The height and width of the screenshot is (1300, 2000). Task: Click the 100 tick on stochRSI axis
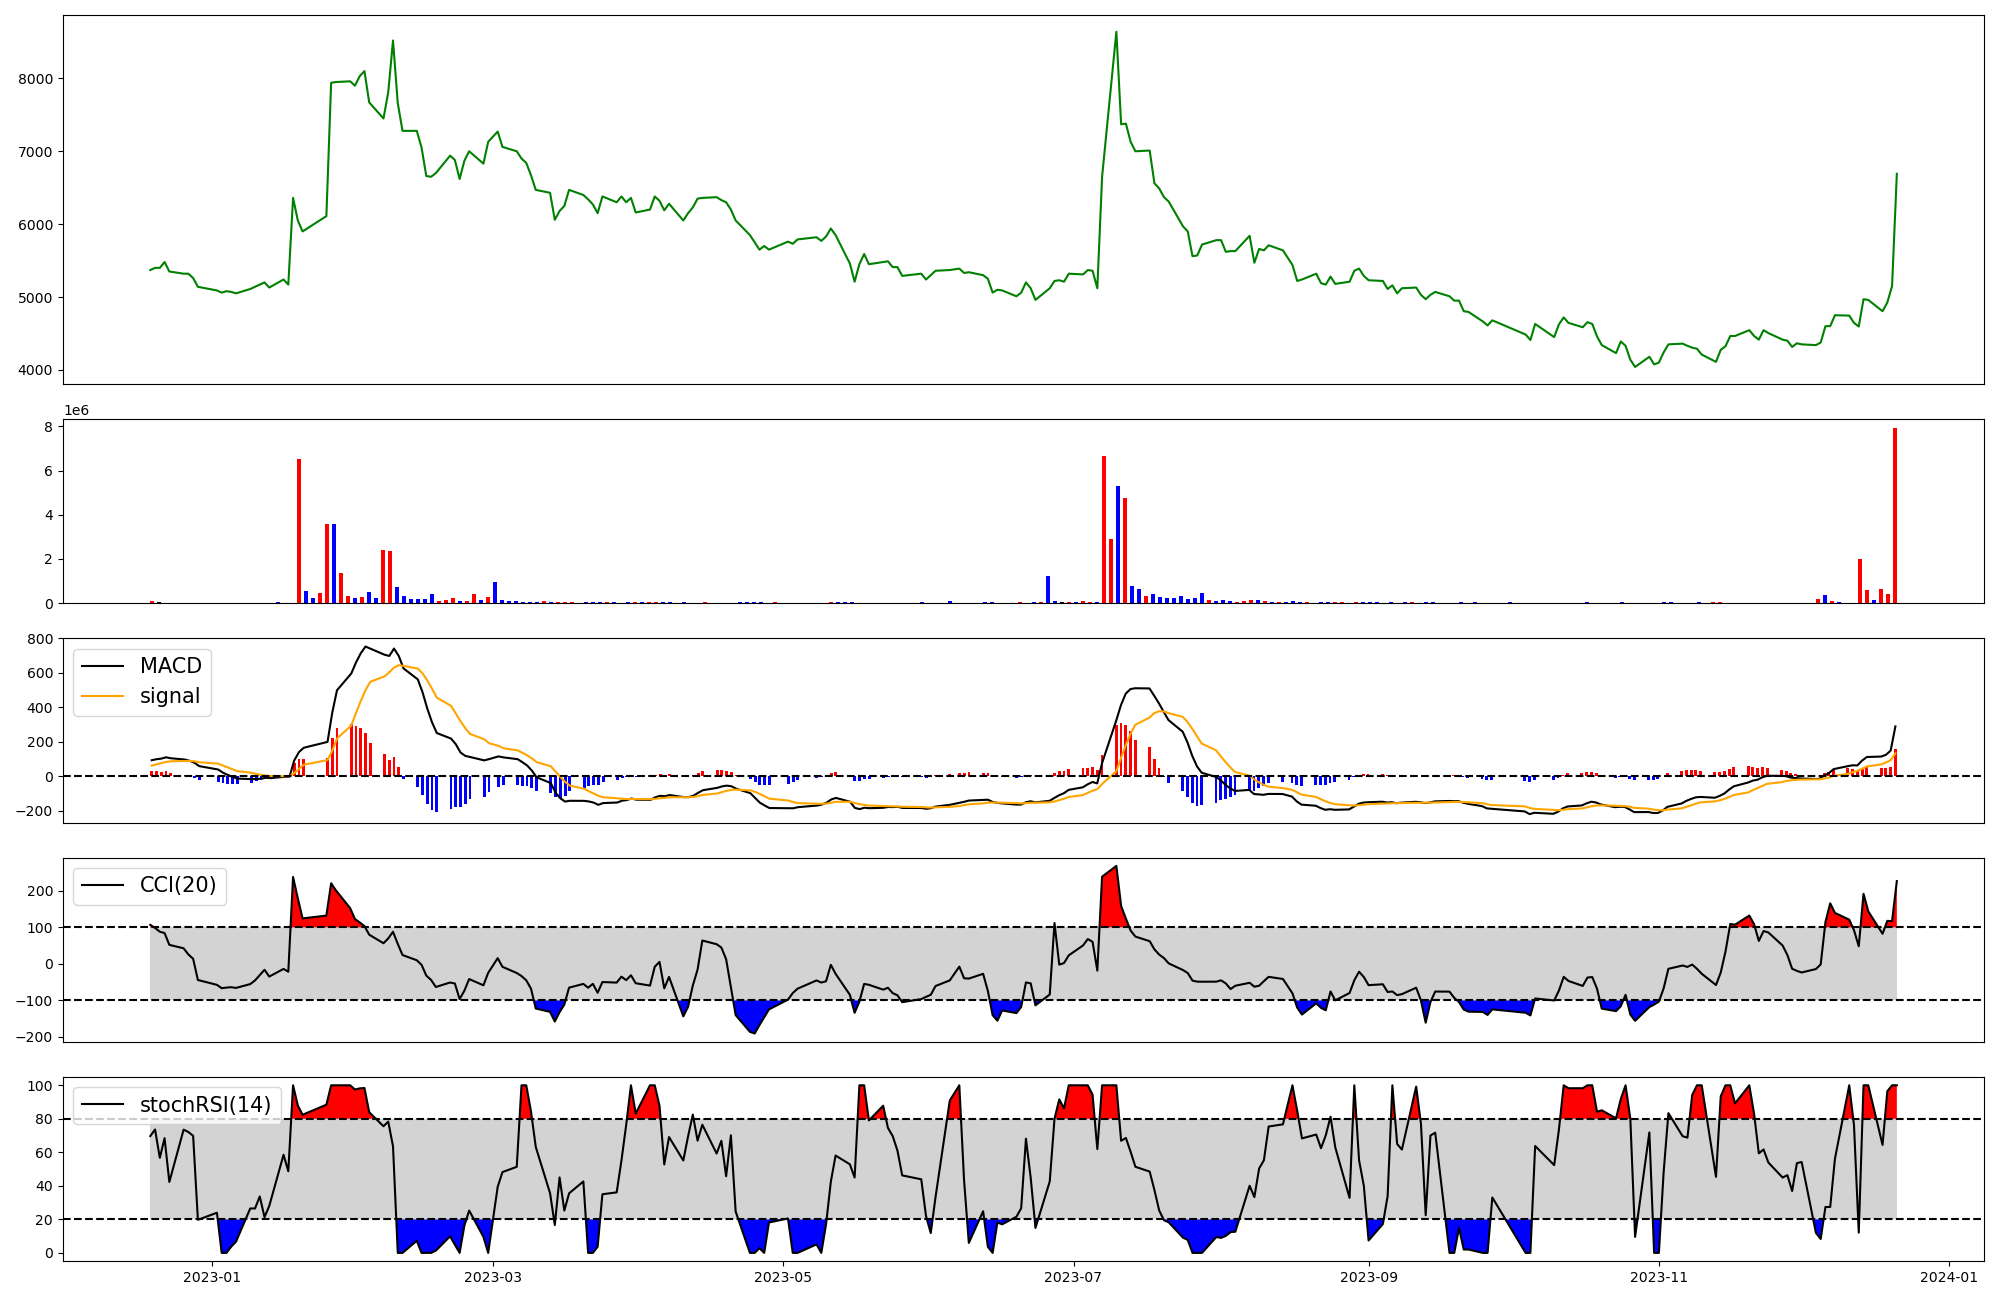pyautogui.click(x=40, y=1086)
